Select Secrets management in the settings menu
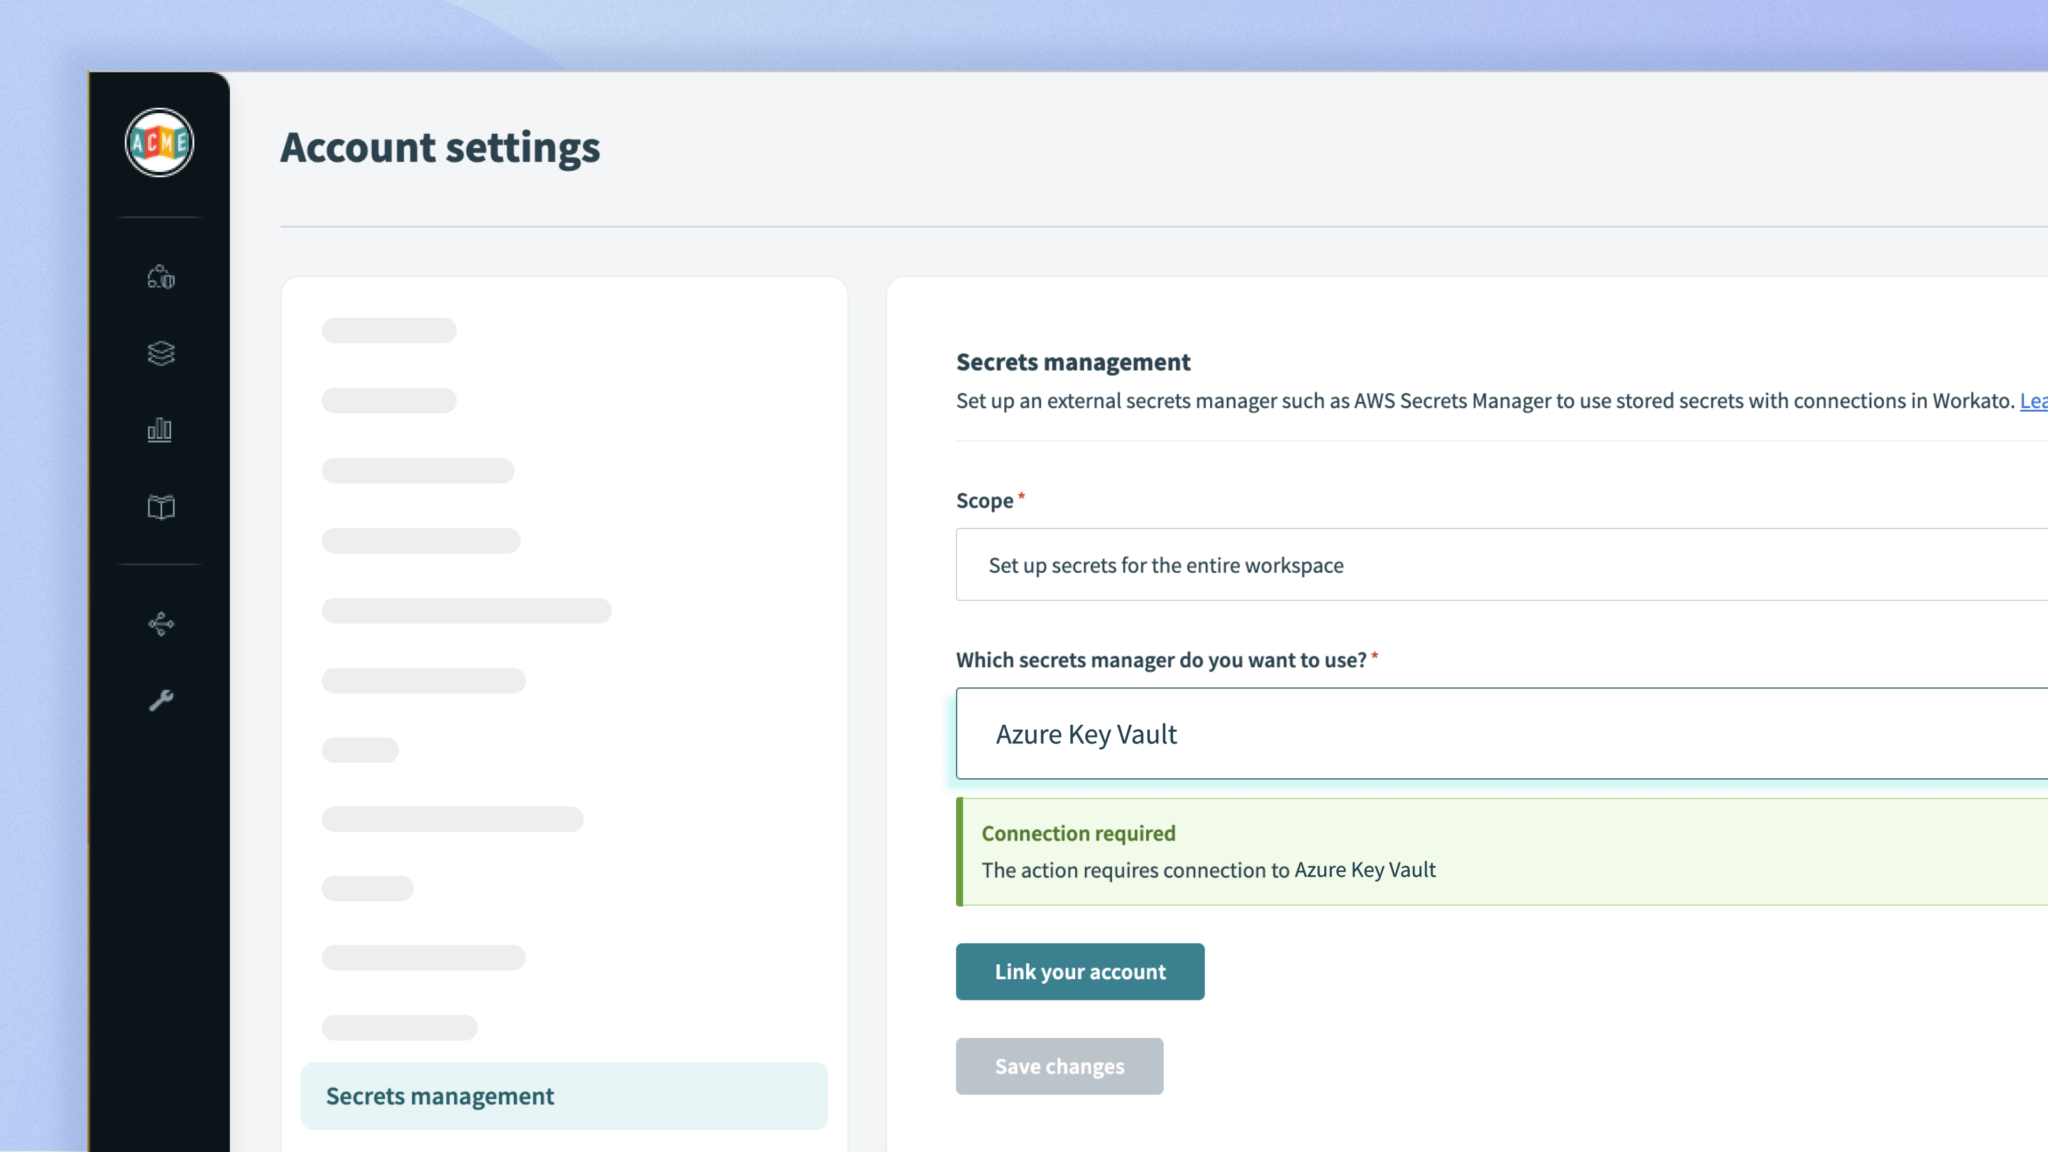The height and width of the screenshot is (1152, 2048). pos(439,1096)
